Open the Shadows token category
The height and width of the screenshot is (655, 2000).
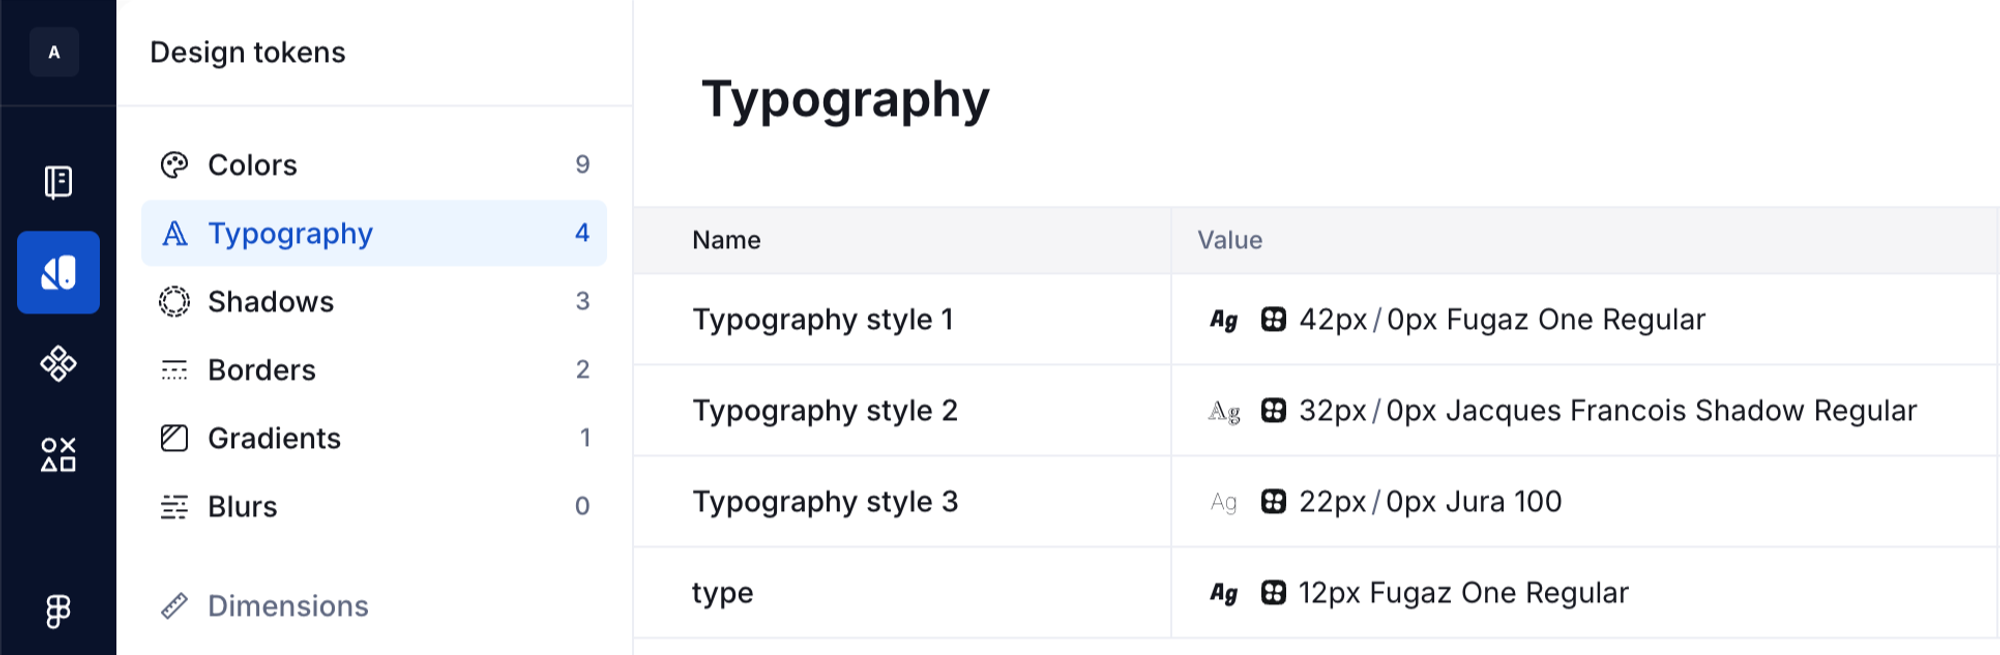click(374, 301)
